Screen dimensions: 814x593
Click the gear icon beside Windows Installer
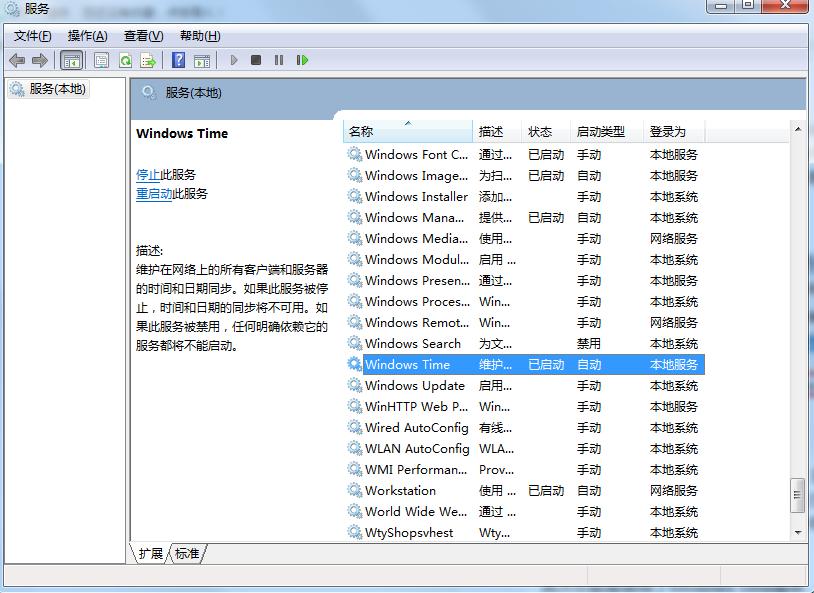[355, 196]
